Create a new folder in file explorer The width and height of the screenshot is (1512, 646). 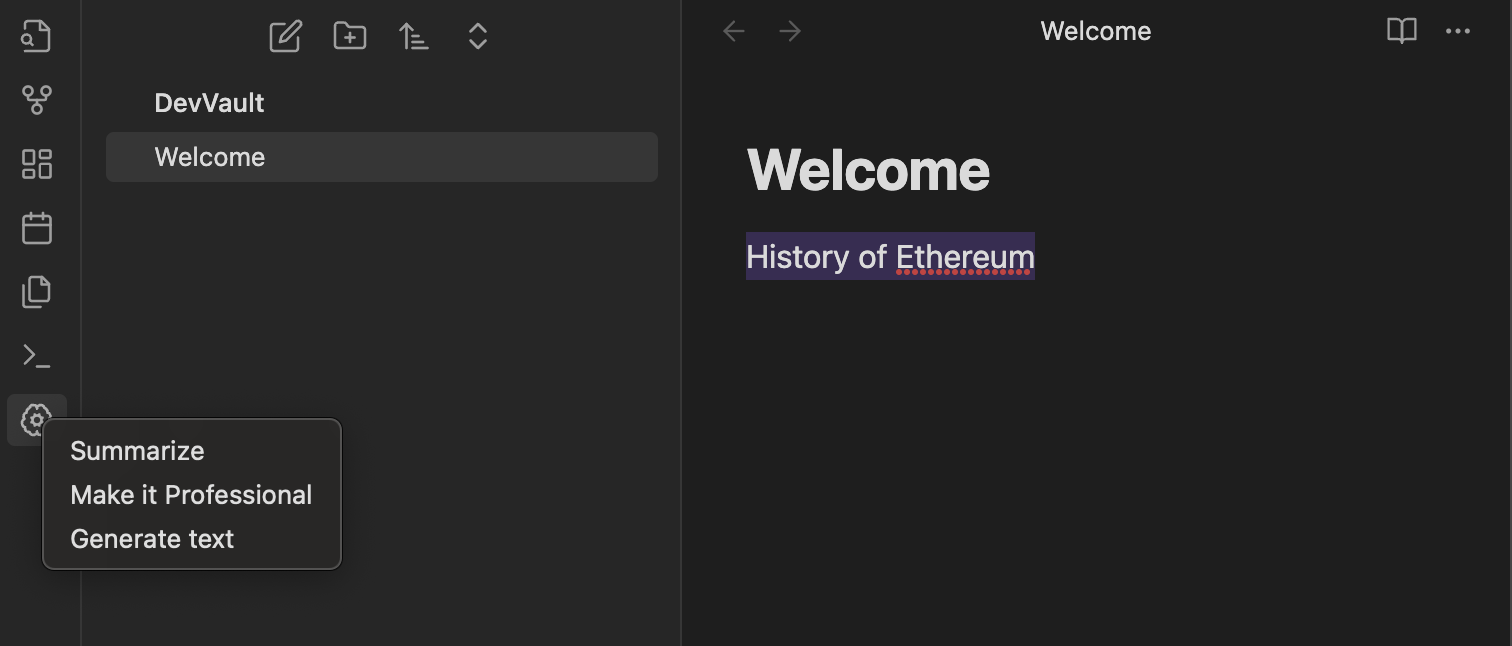pyautogui.click(x=349, y=37)
